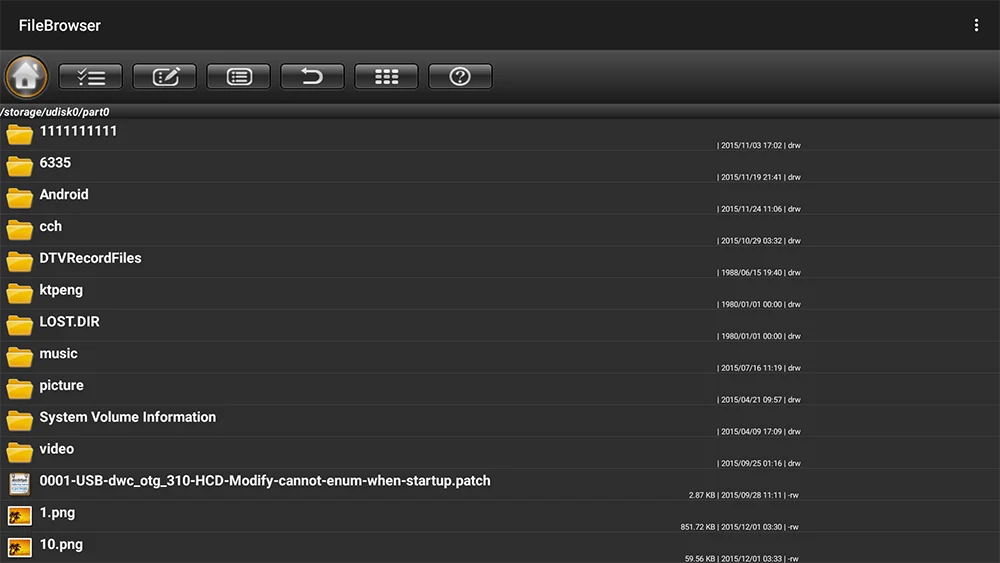Open the Android folder
Screen dimensions: 1000x563
coord(500,198)
